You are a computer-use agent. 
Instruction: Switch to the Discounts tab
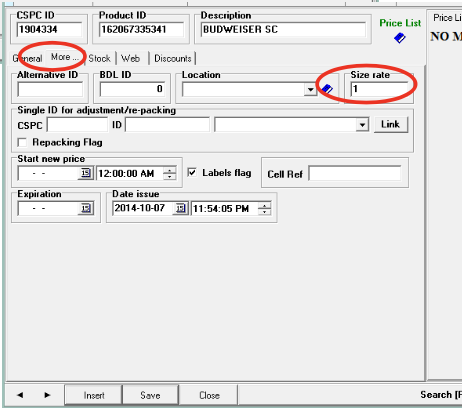coord(173,59)
